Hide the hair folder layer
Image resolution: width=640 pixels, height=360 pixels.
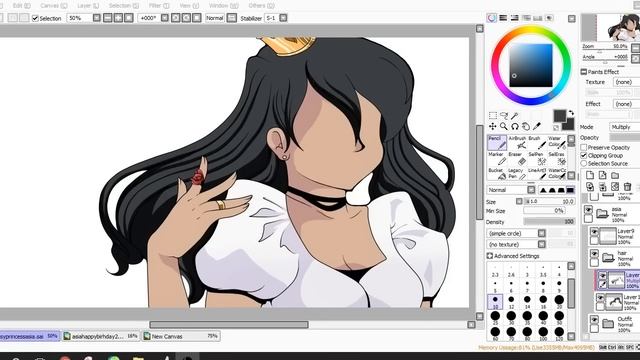point(594,254)
